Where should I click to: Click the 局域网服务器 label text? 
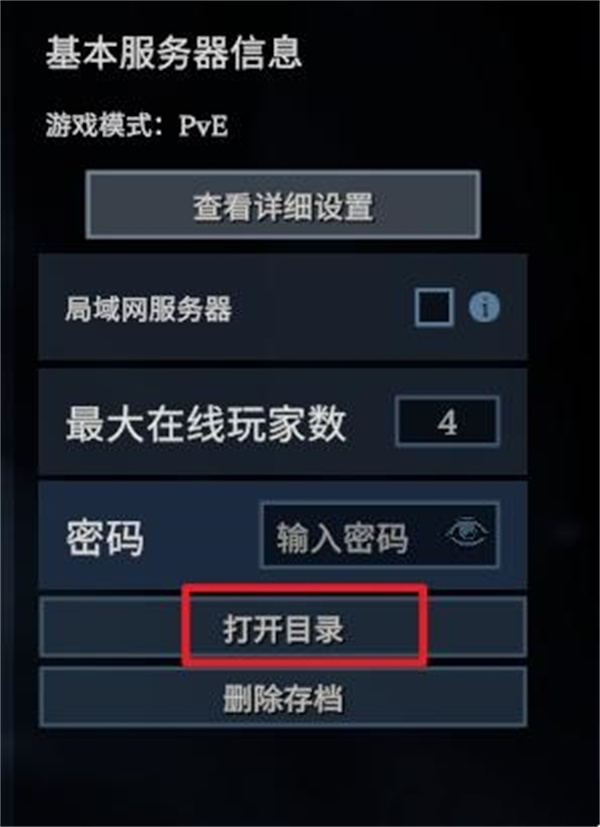tap(148, 309)
